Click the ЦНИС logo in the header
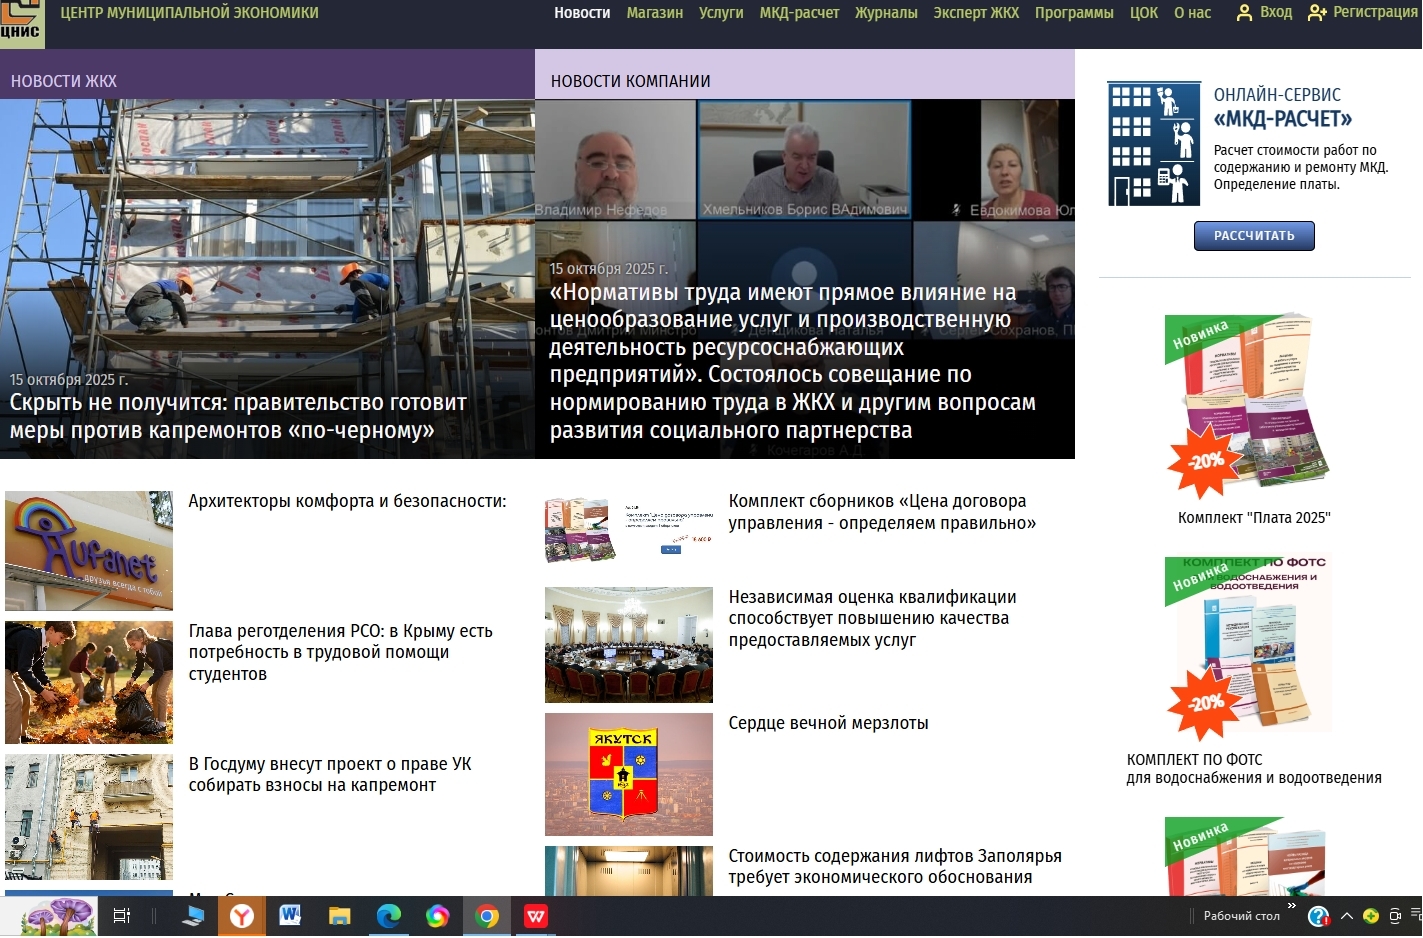This screenshot has width=1423, height=938. pos(21,21)
